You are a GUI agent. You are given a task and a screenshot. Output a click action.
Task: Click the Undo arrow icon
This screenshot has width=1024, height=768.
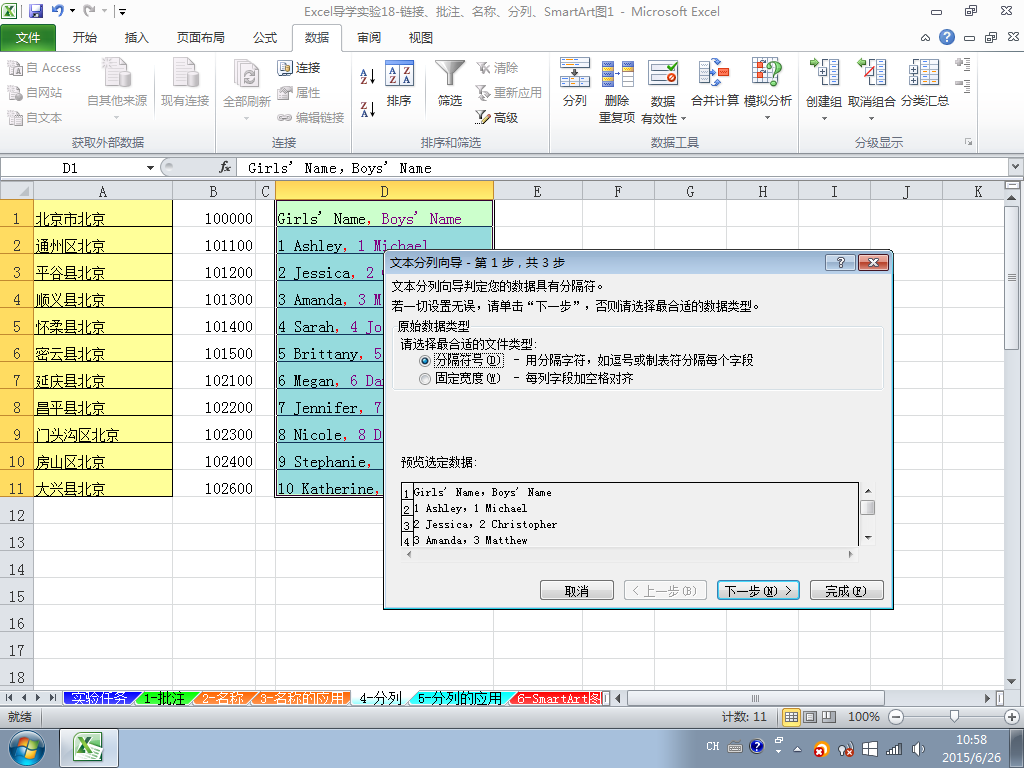tap(57, 11)
